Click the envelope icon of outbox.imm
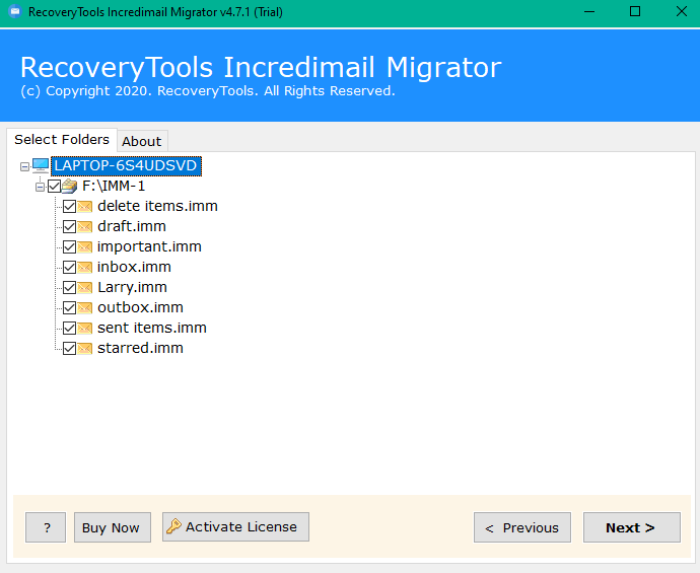The image size is (700, 573). 84,308
